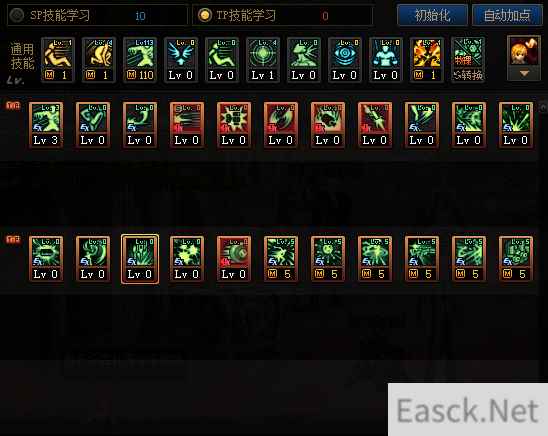Select the first TP skill at Lv 3
The height and width of the screenshot is (436, 548).
(x=46, y=125)
